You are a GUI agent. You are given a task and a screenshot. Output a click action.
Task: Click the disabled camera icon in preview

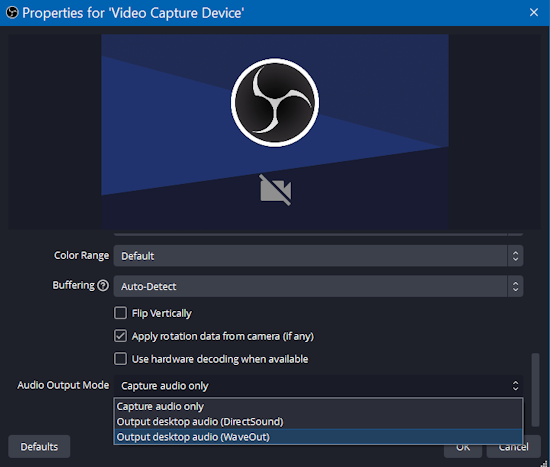275,190
